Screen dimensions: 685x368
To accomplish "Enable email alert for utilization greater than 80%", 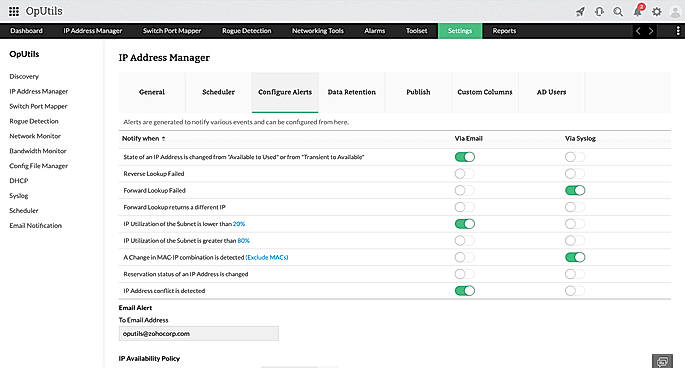I will [464, 241].
